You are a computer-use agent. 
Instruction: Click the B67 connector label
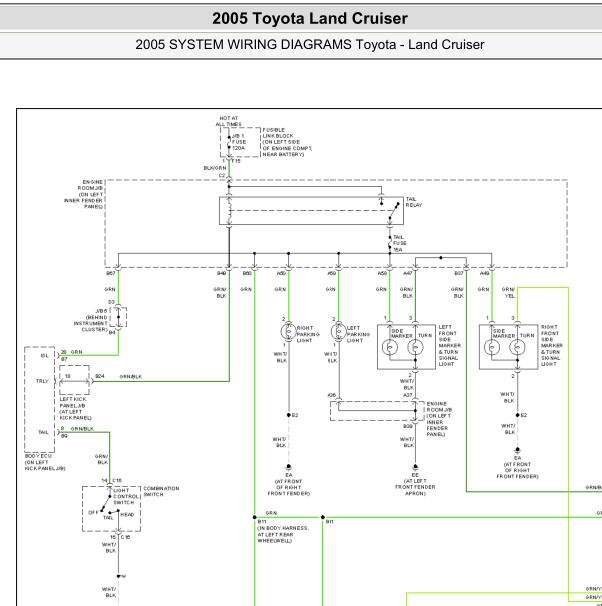click(x=111, y=273)
